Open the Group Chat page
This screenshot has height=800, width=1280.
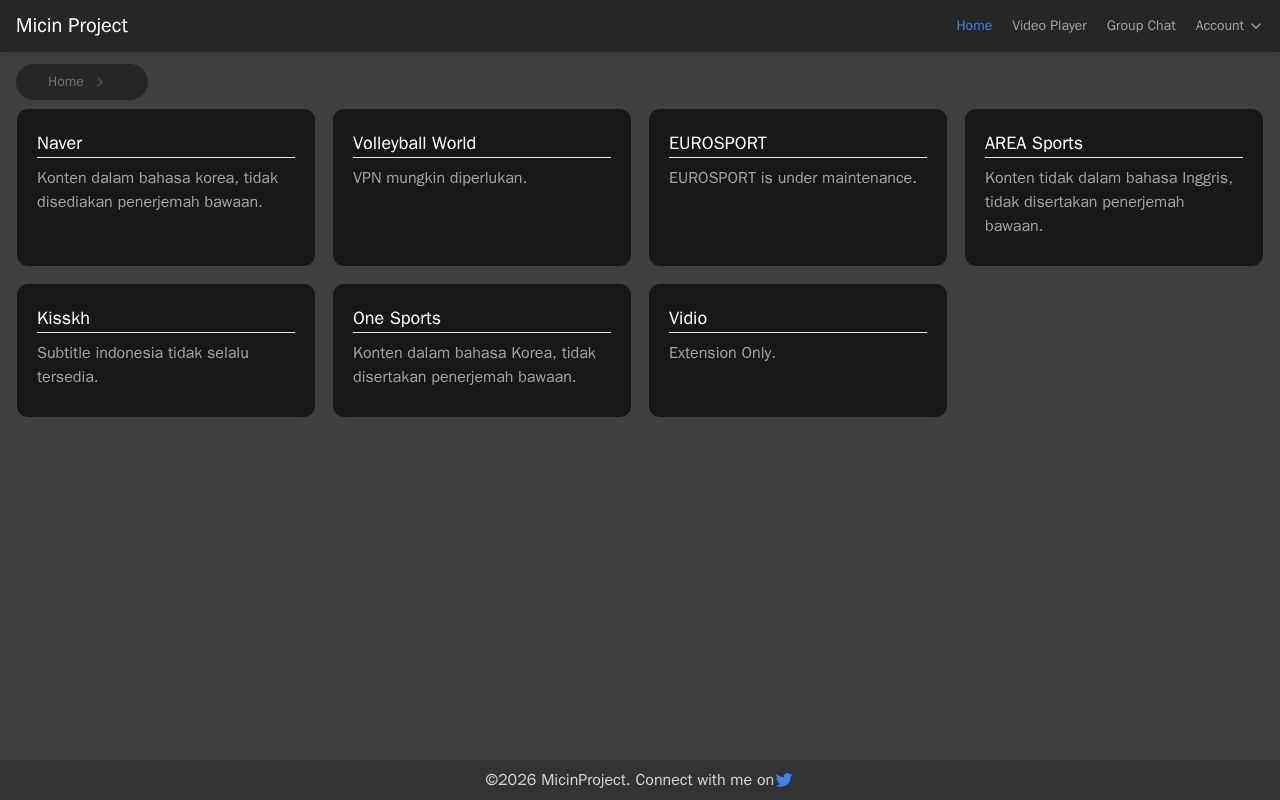[1141, 26]
